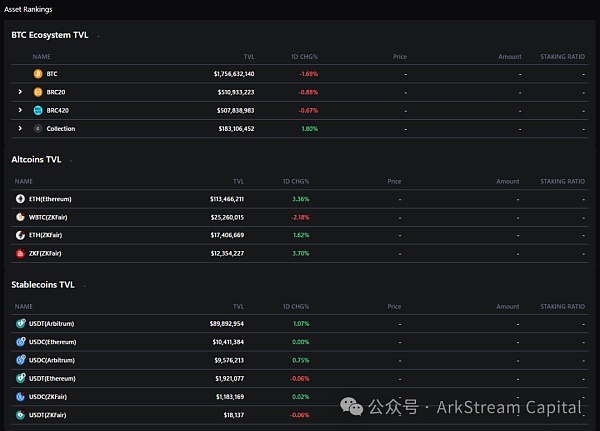The width and height of the screenshot is (600, 431).
Task: Click the USDT(Arbitrum) coin icon
Action: (x=20, y=324)
